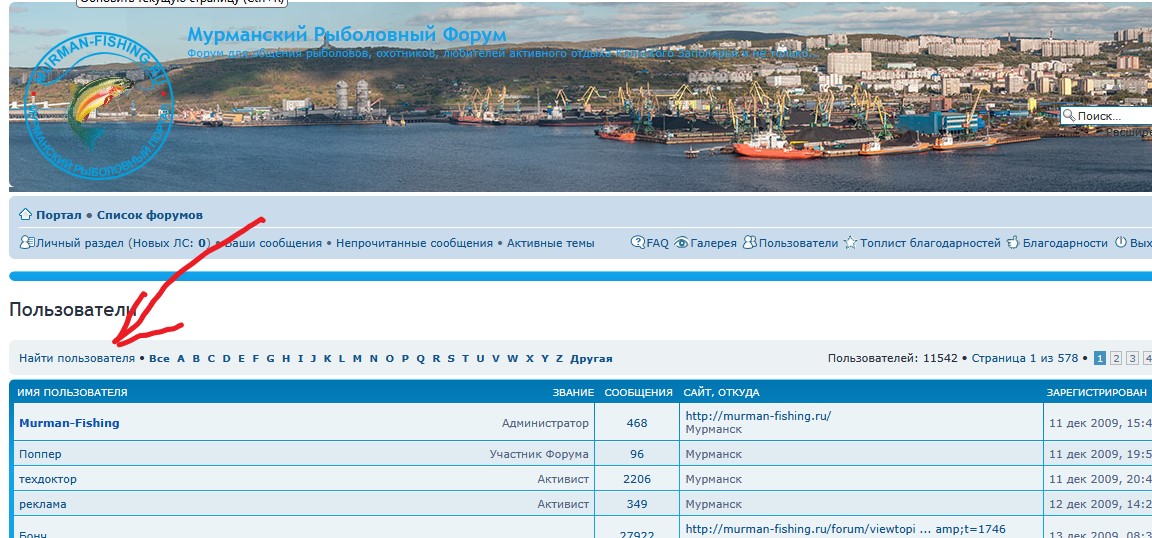This screenshot has height=538, width=1152.
Task: Click into the Поиск search field
Action: pyautogui.click(x=1112, y=117)
